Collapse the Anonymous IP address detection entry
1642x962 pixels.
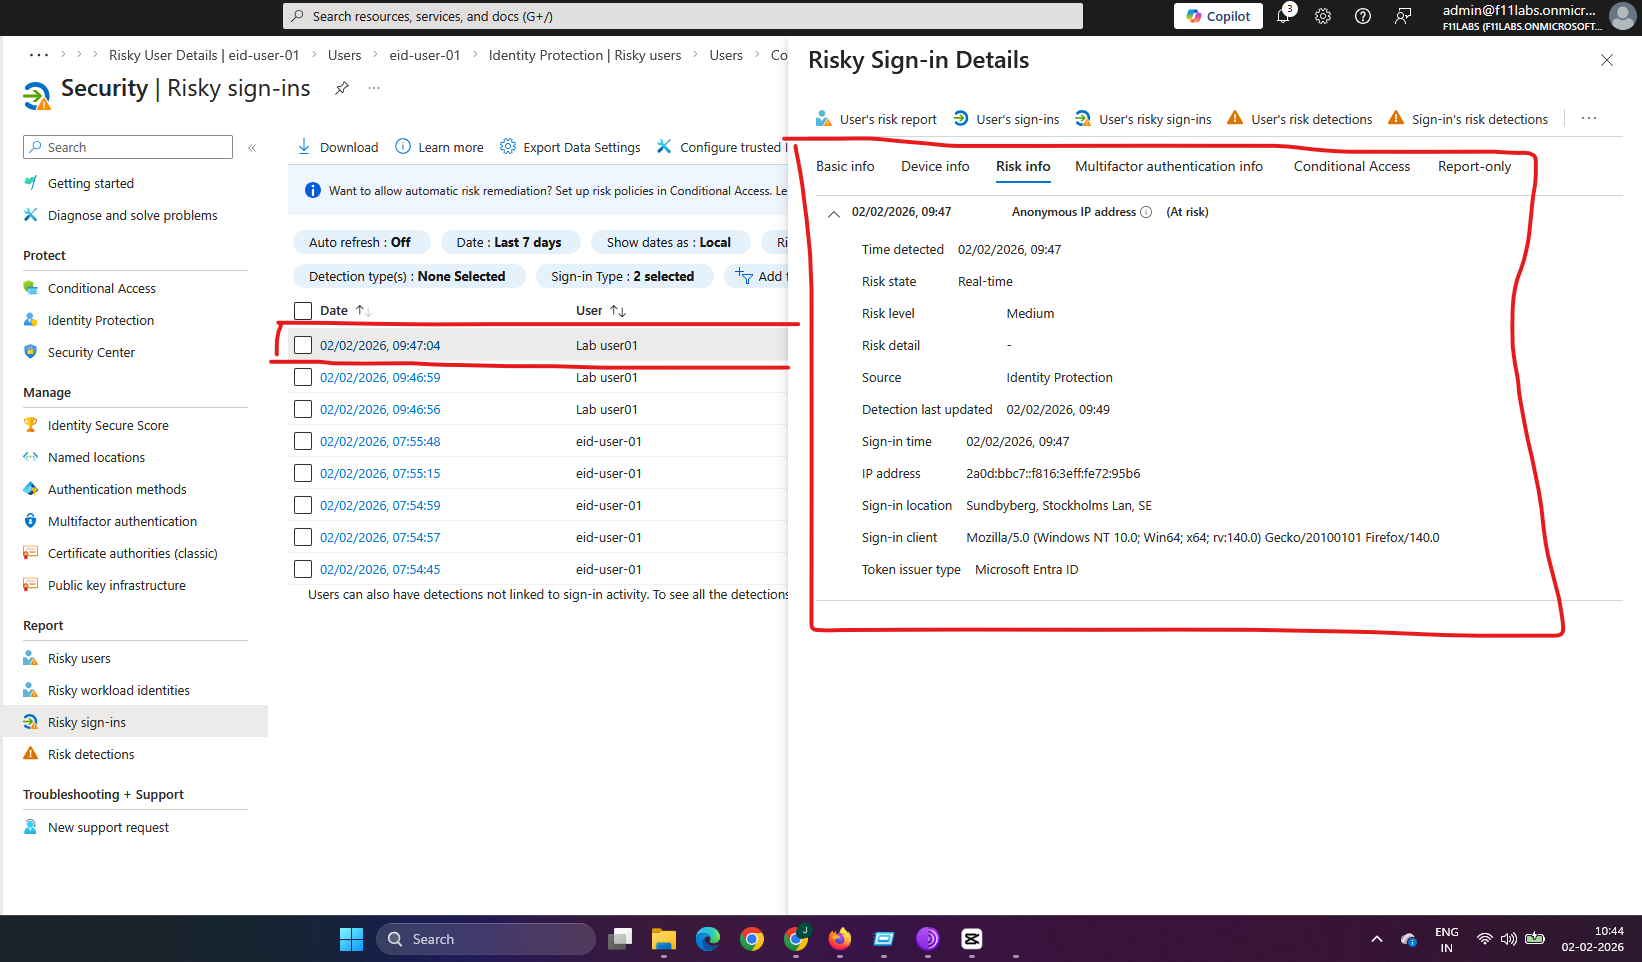tap(833, 213)
